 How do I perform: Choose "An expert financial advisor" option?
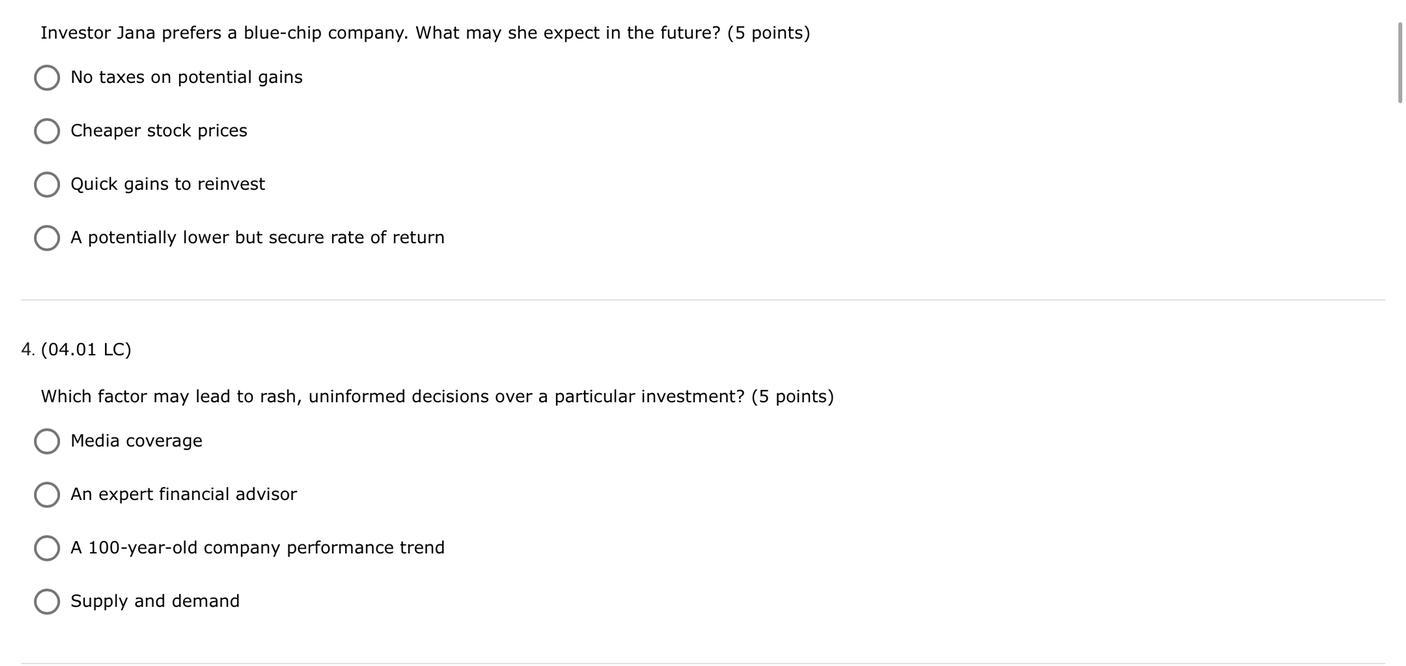click(x=47, y=495)
